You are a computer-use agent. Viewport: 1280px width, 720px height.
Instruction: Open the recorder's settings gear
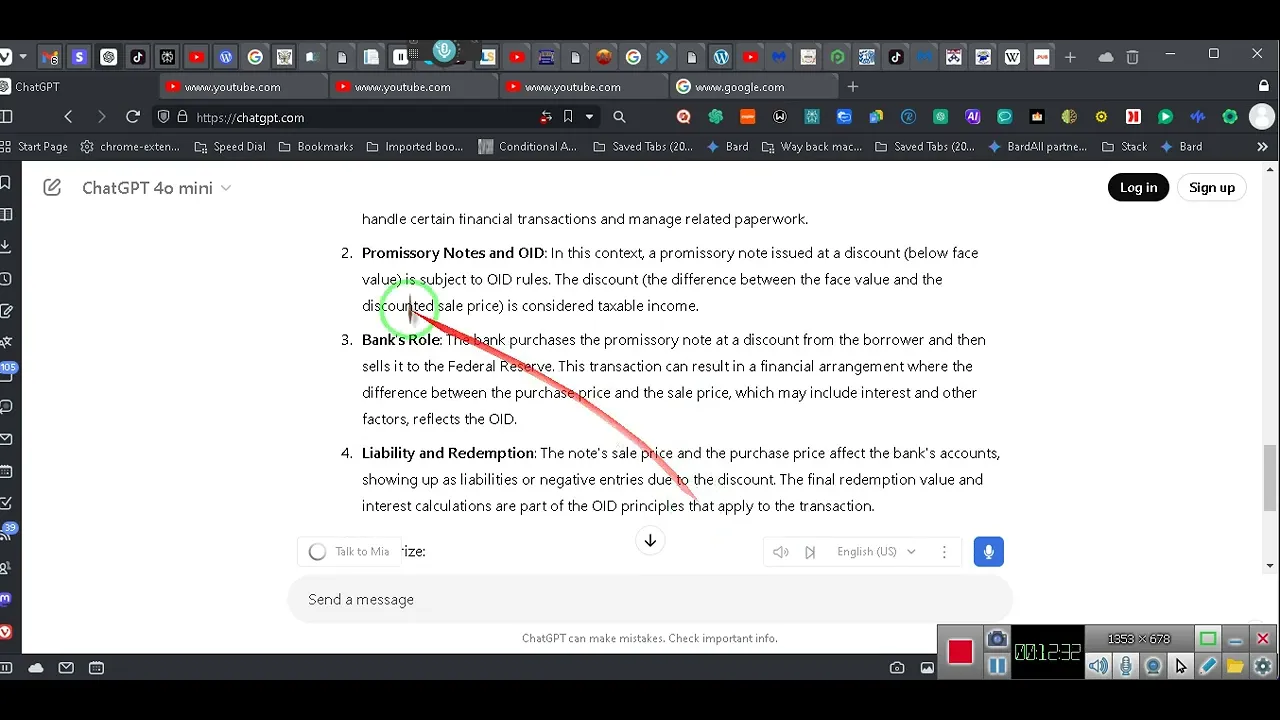[x=1263, y=666]
